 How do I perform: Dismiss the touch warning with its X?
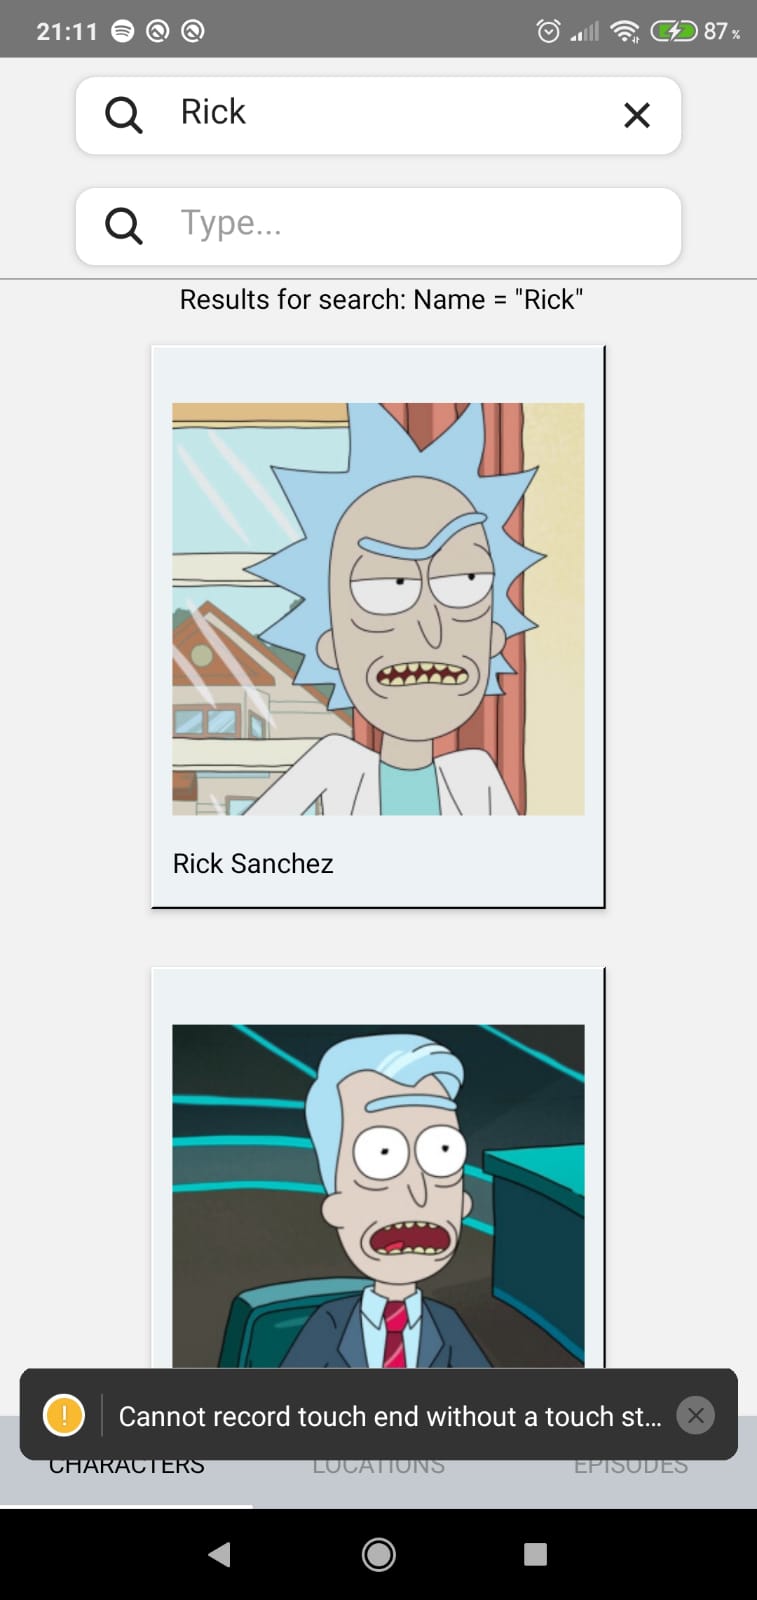(696, 1415)
